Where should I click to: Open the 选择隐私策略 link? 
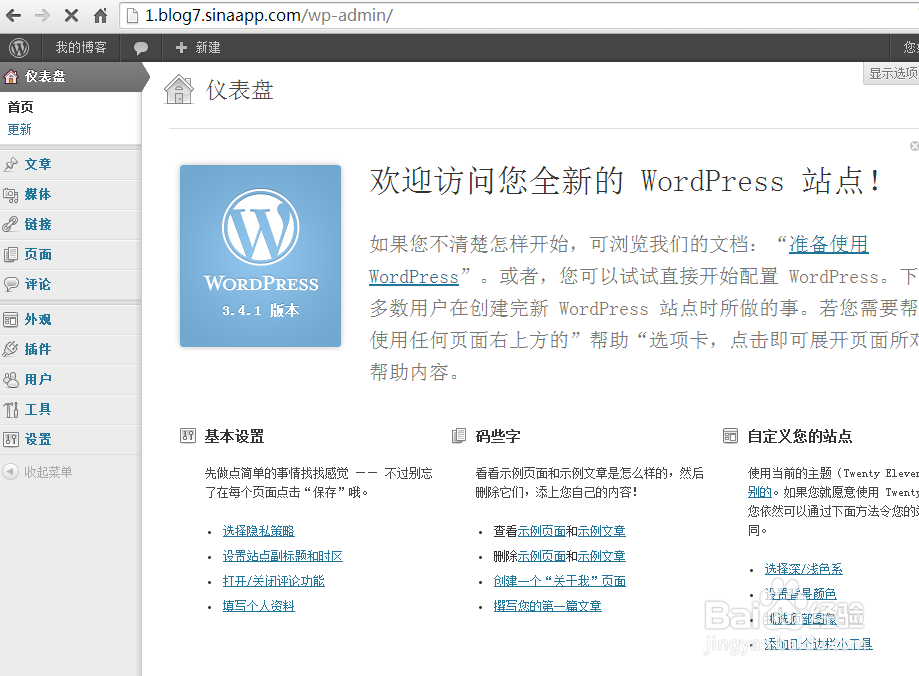pos(258,531)
